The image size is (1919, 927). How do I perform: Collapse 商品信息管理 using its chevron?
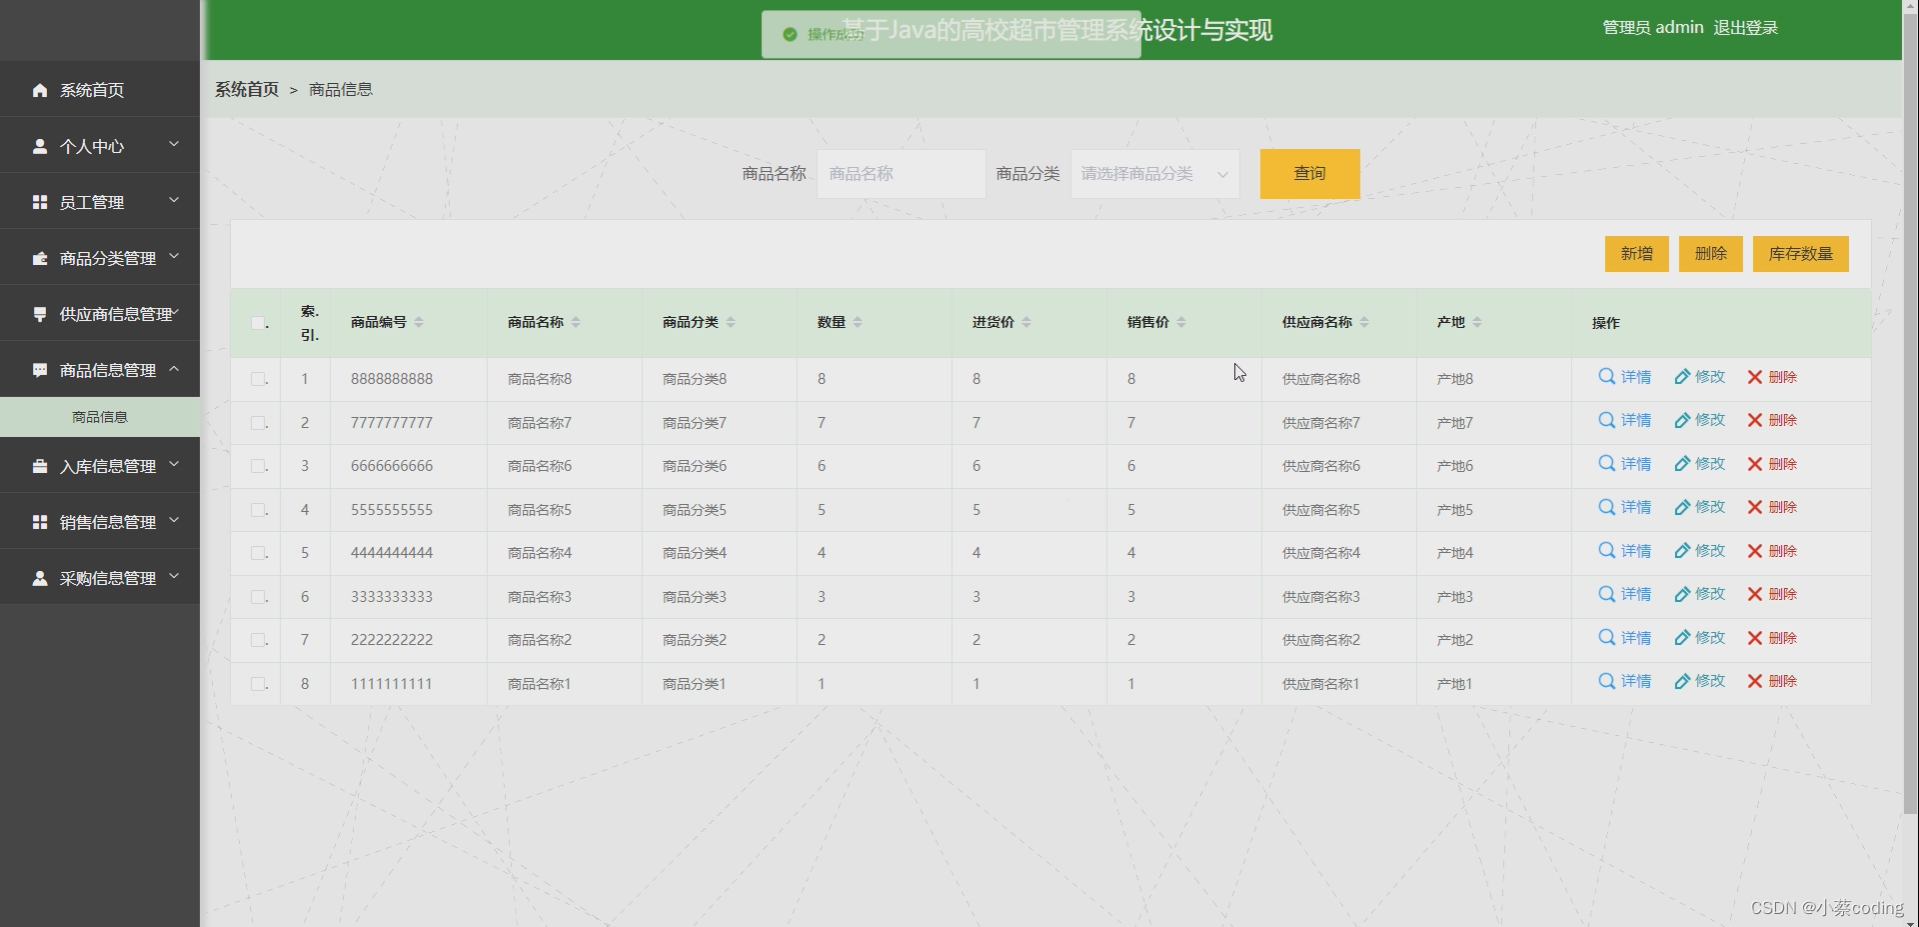tap(174, 368)
